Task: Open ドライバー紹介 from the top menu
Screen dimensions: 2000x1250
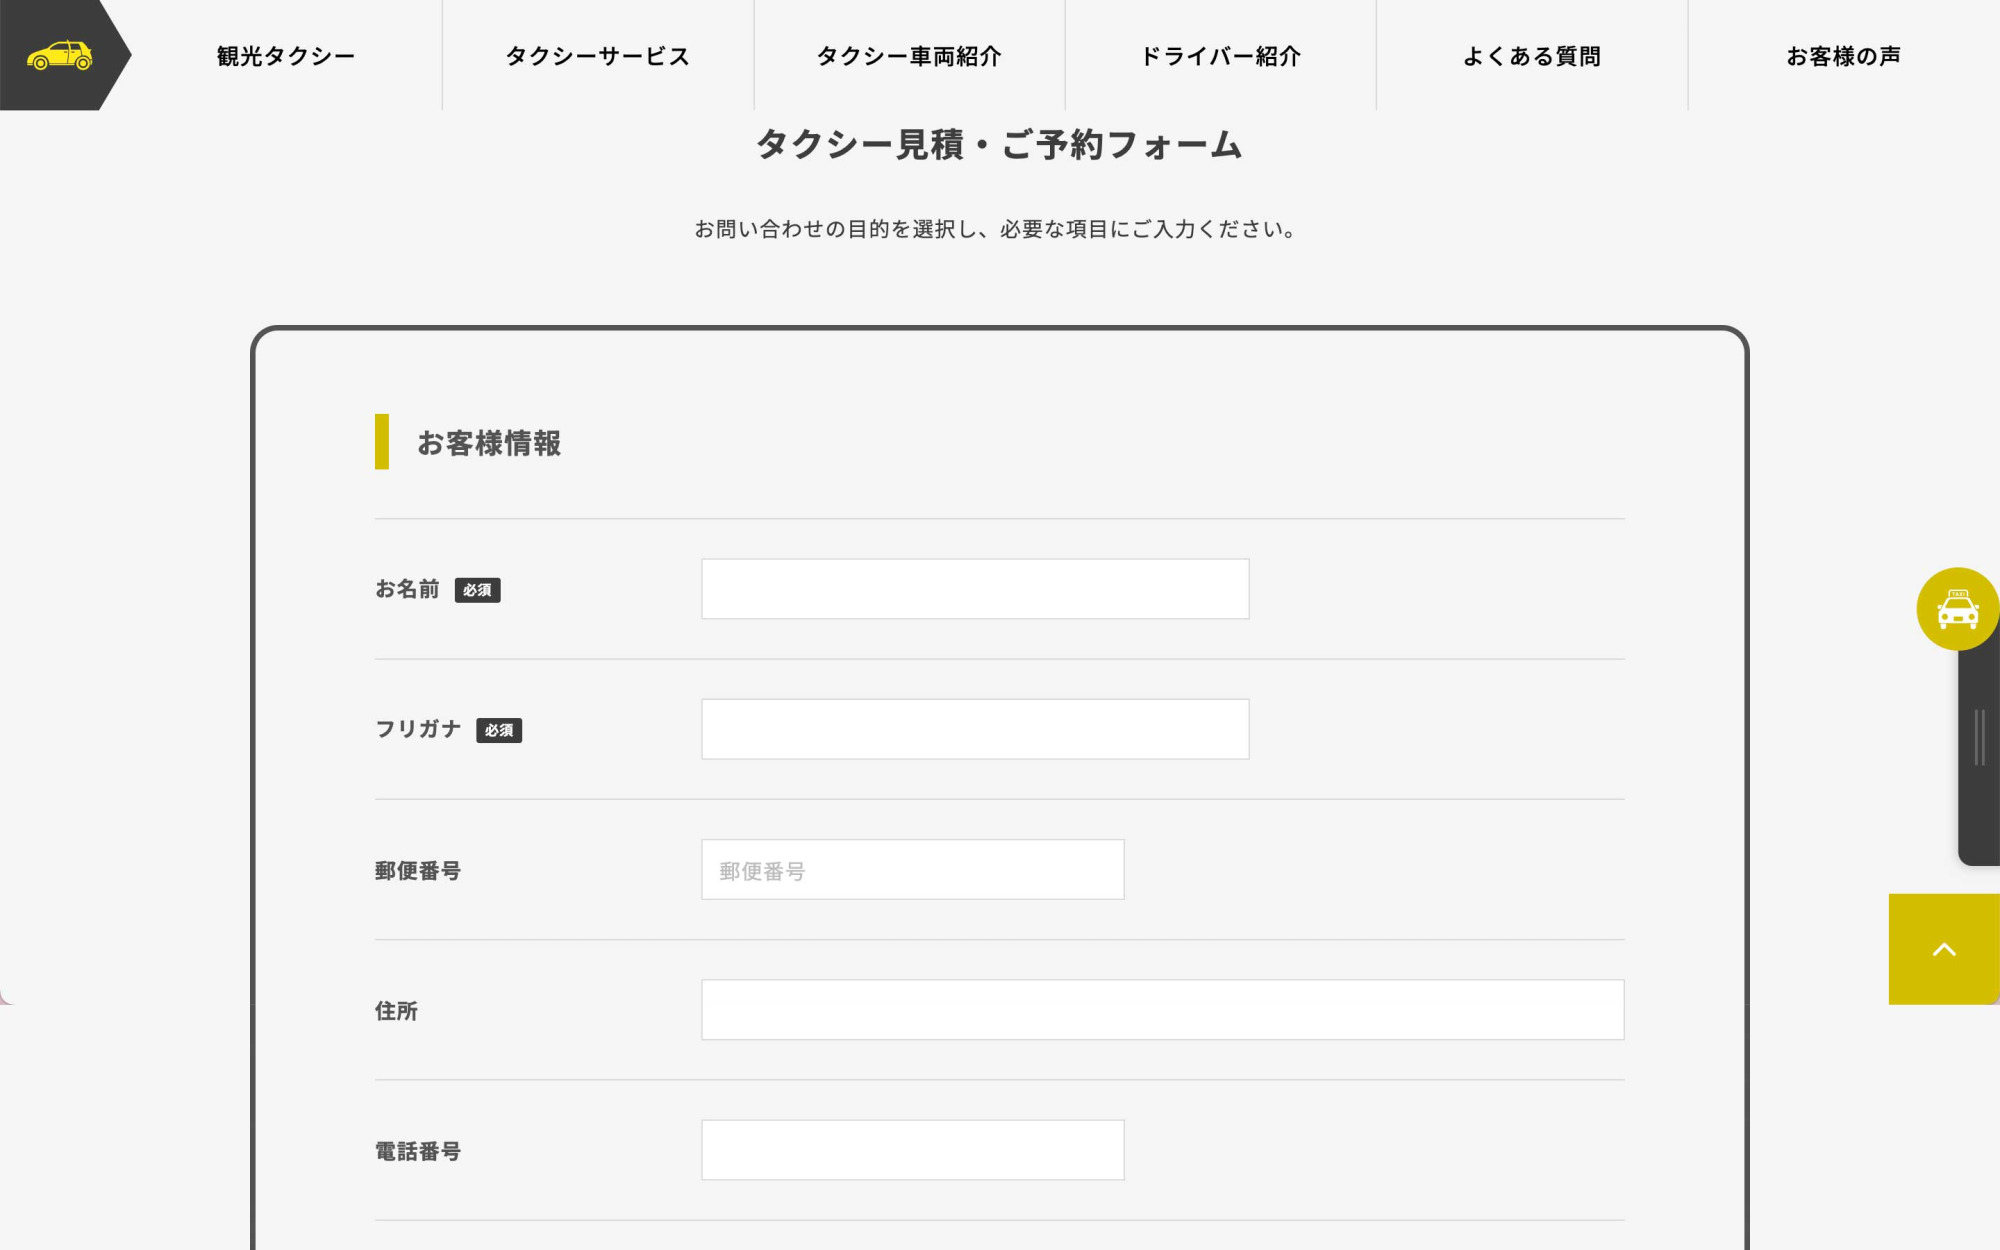Action: coord(1222,57)
